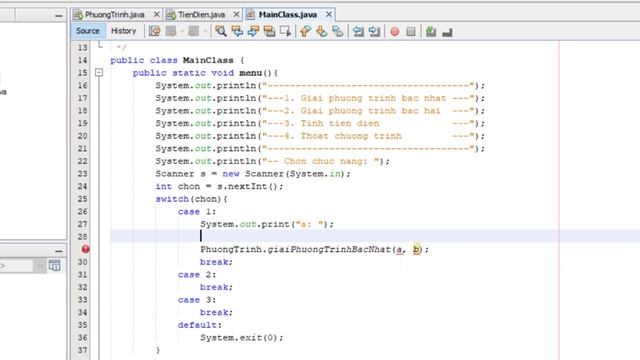Click the 'menu' method name
Viewport: 640px width, 360px height.
click(x=250, y=73)
